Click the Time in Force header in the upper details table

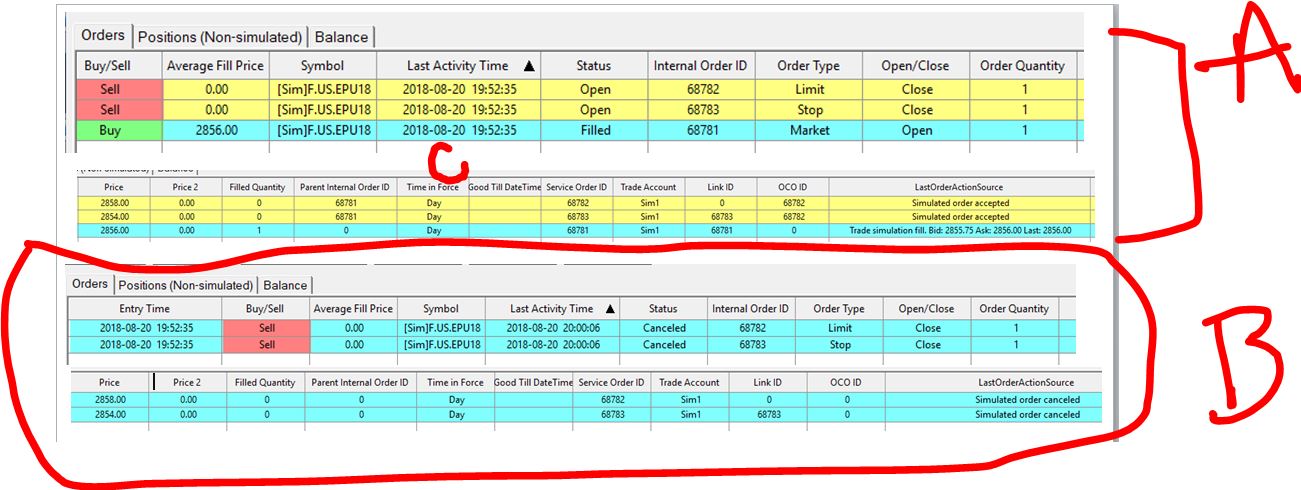pos(434,187)
